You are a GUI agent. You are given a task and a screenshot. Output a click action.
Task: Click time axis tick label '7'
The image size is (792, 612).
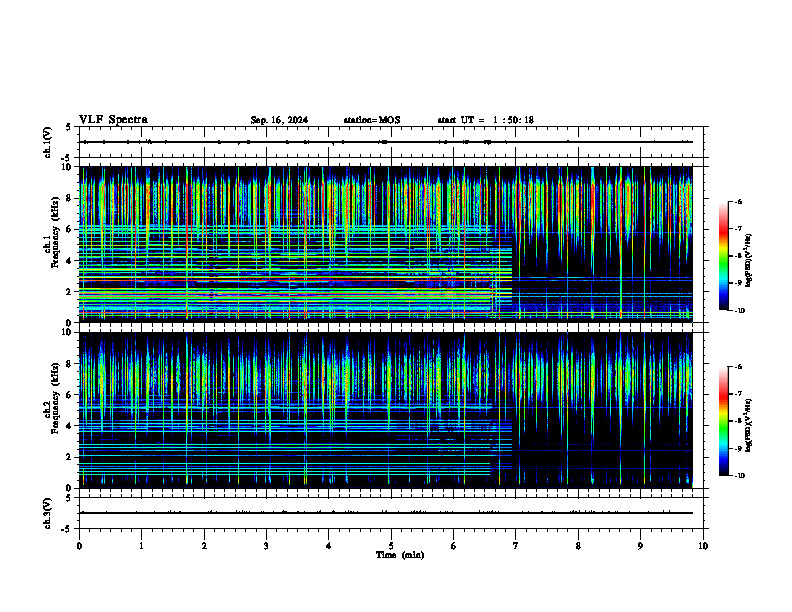(516, 546)
